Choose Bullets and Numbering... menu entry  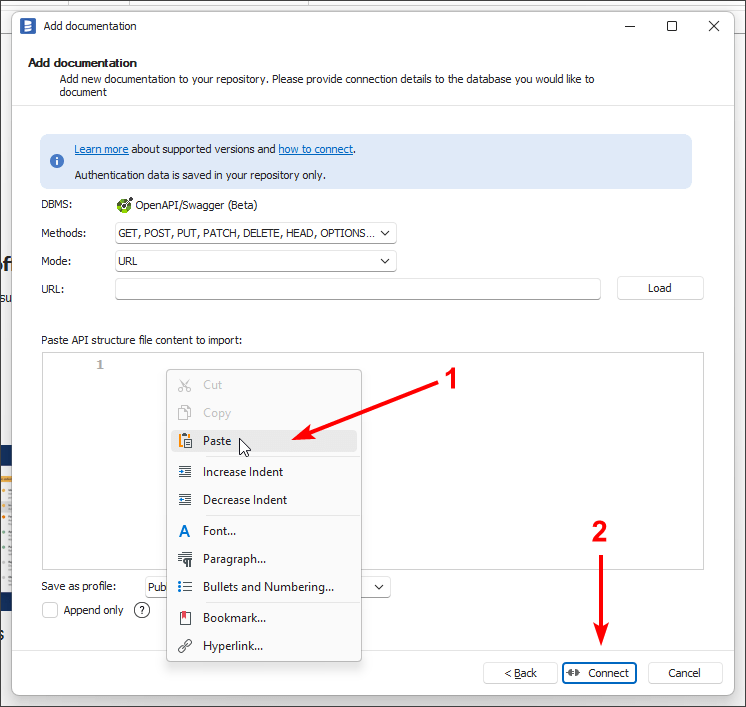tap(264, 587)
